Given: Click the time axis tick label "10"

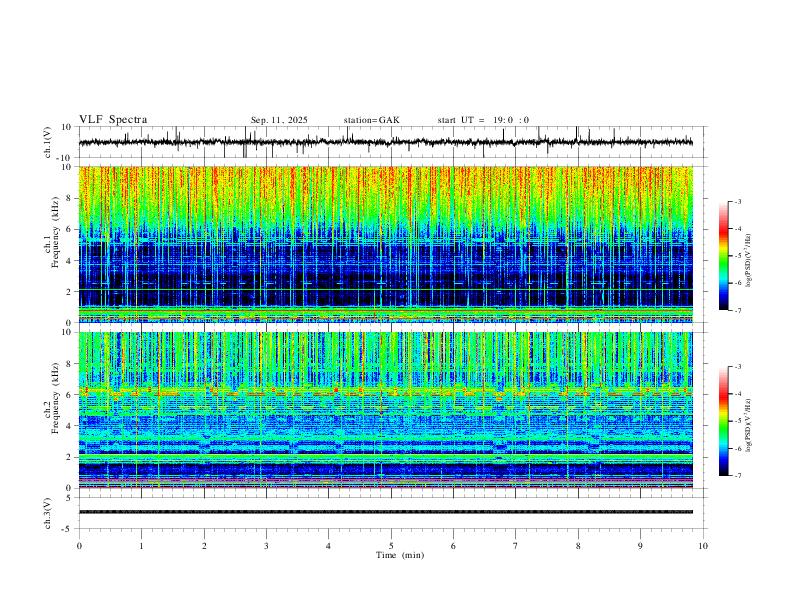Looking at the screenshot, I should pos(703,546).
